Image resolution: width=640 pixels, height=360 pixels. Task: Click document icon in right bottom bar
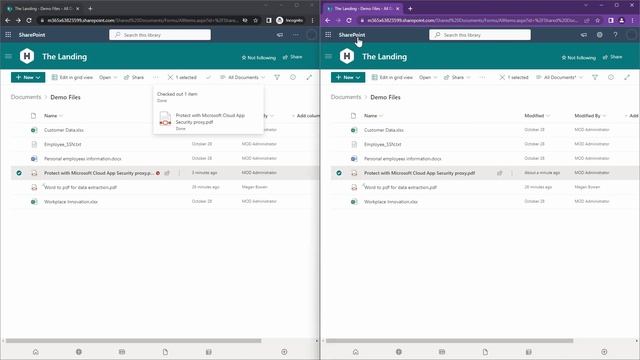coord(485,352)
